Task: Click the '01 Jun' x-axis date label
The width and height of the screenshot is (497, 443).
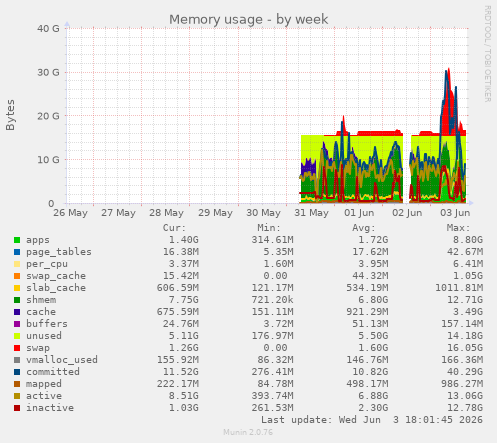Action: (x=359, y=213)
